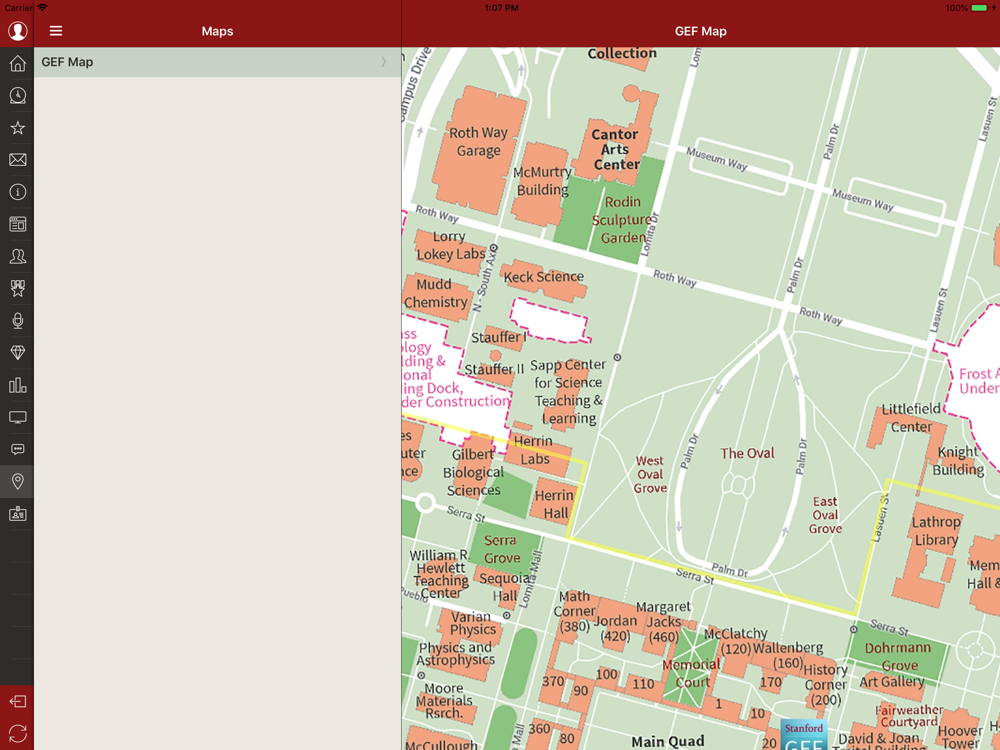Tap the "Rodin Sculpture Garden" label on the map

pos(622,220)
